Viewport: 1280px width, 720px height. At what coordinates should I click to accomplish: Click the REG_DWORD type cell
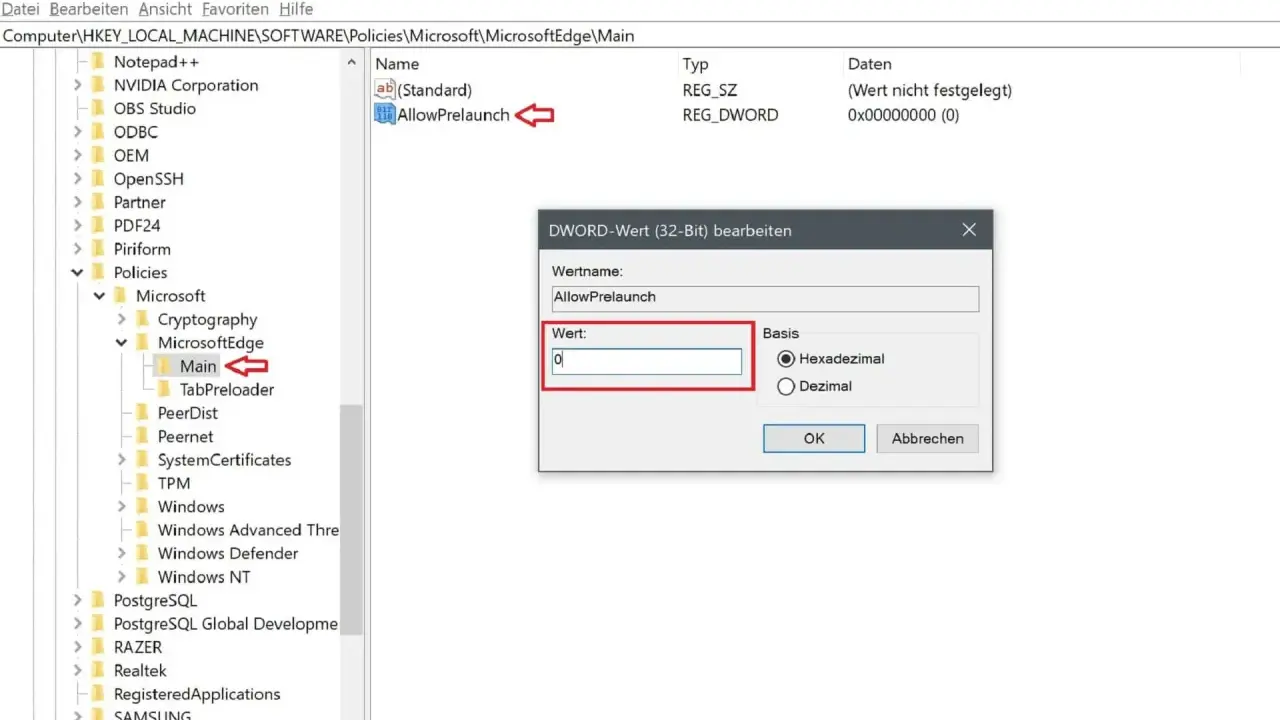(x=730, y=115)
